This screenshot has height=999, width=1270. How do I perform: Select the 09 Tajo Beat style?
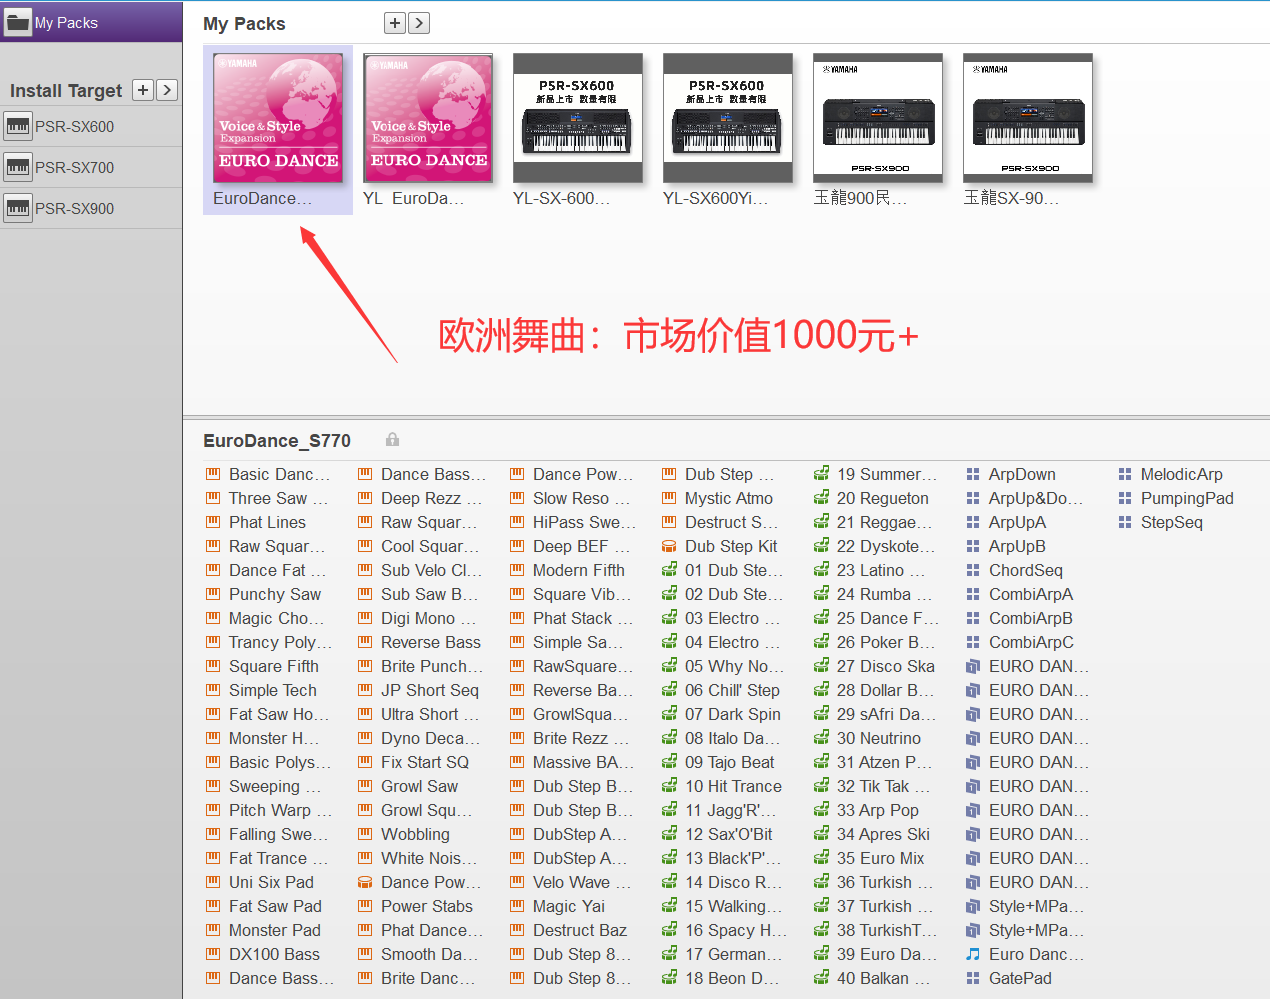point(730,762)
